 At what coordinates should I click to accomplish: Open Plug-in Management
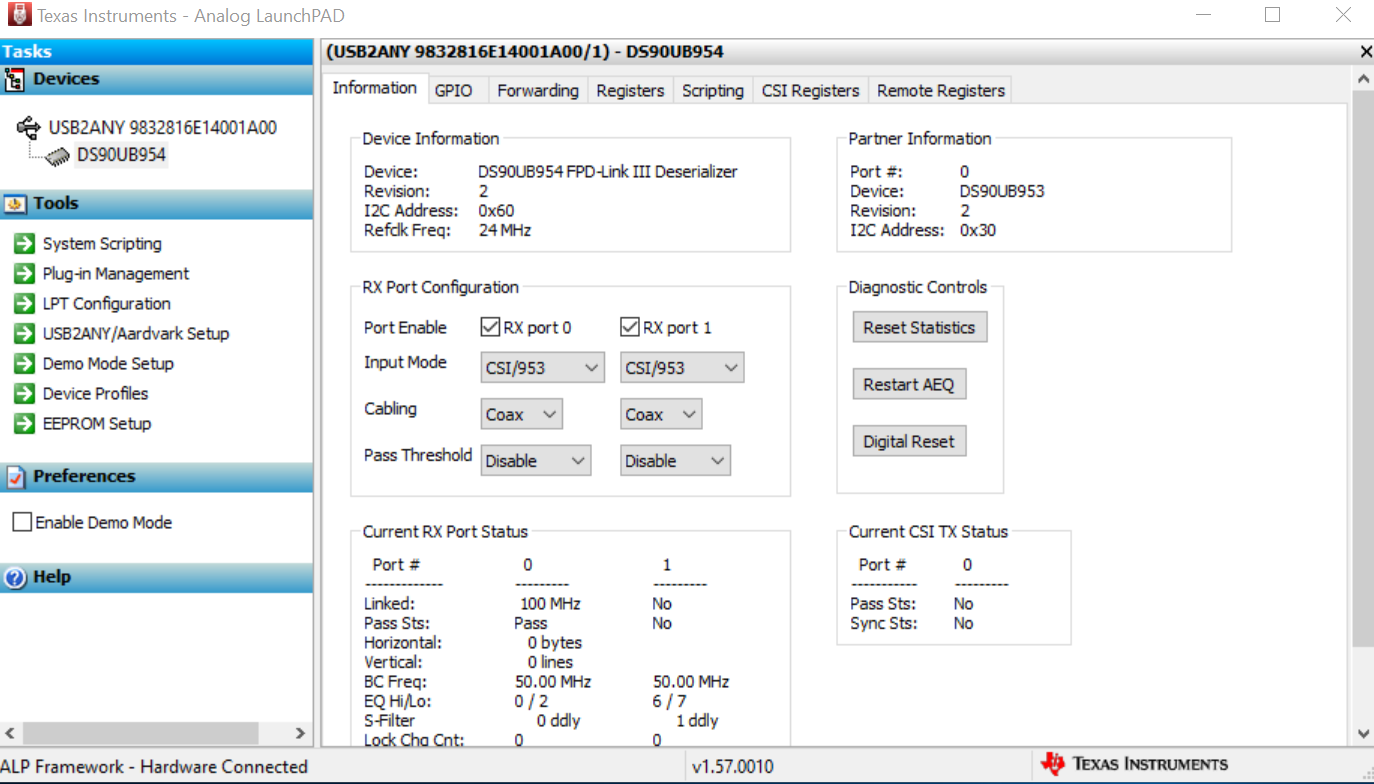[116, 274]
